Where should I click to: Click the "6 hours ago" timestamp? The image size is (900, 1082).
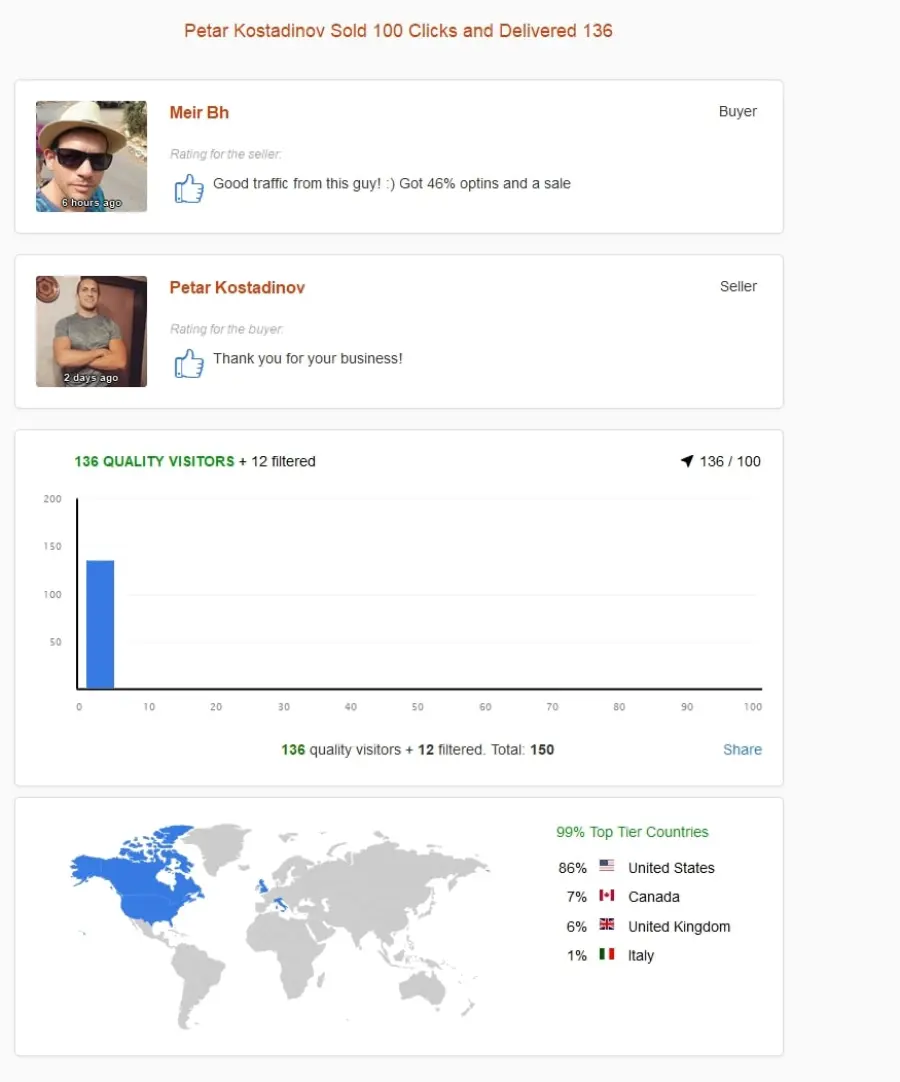pyautogui.click(x=91, y=203)
